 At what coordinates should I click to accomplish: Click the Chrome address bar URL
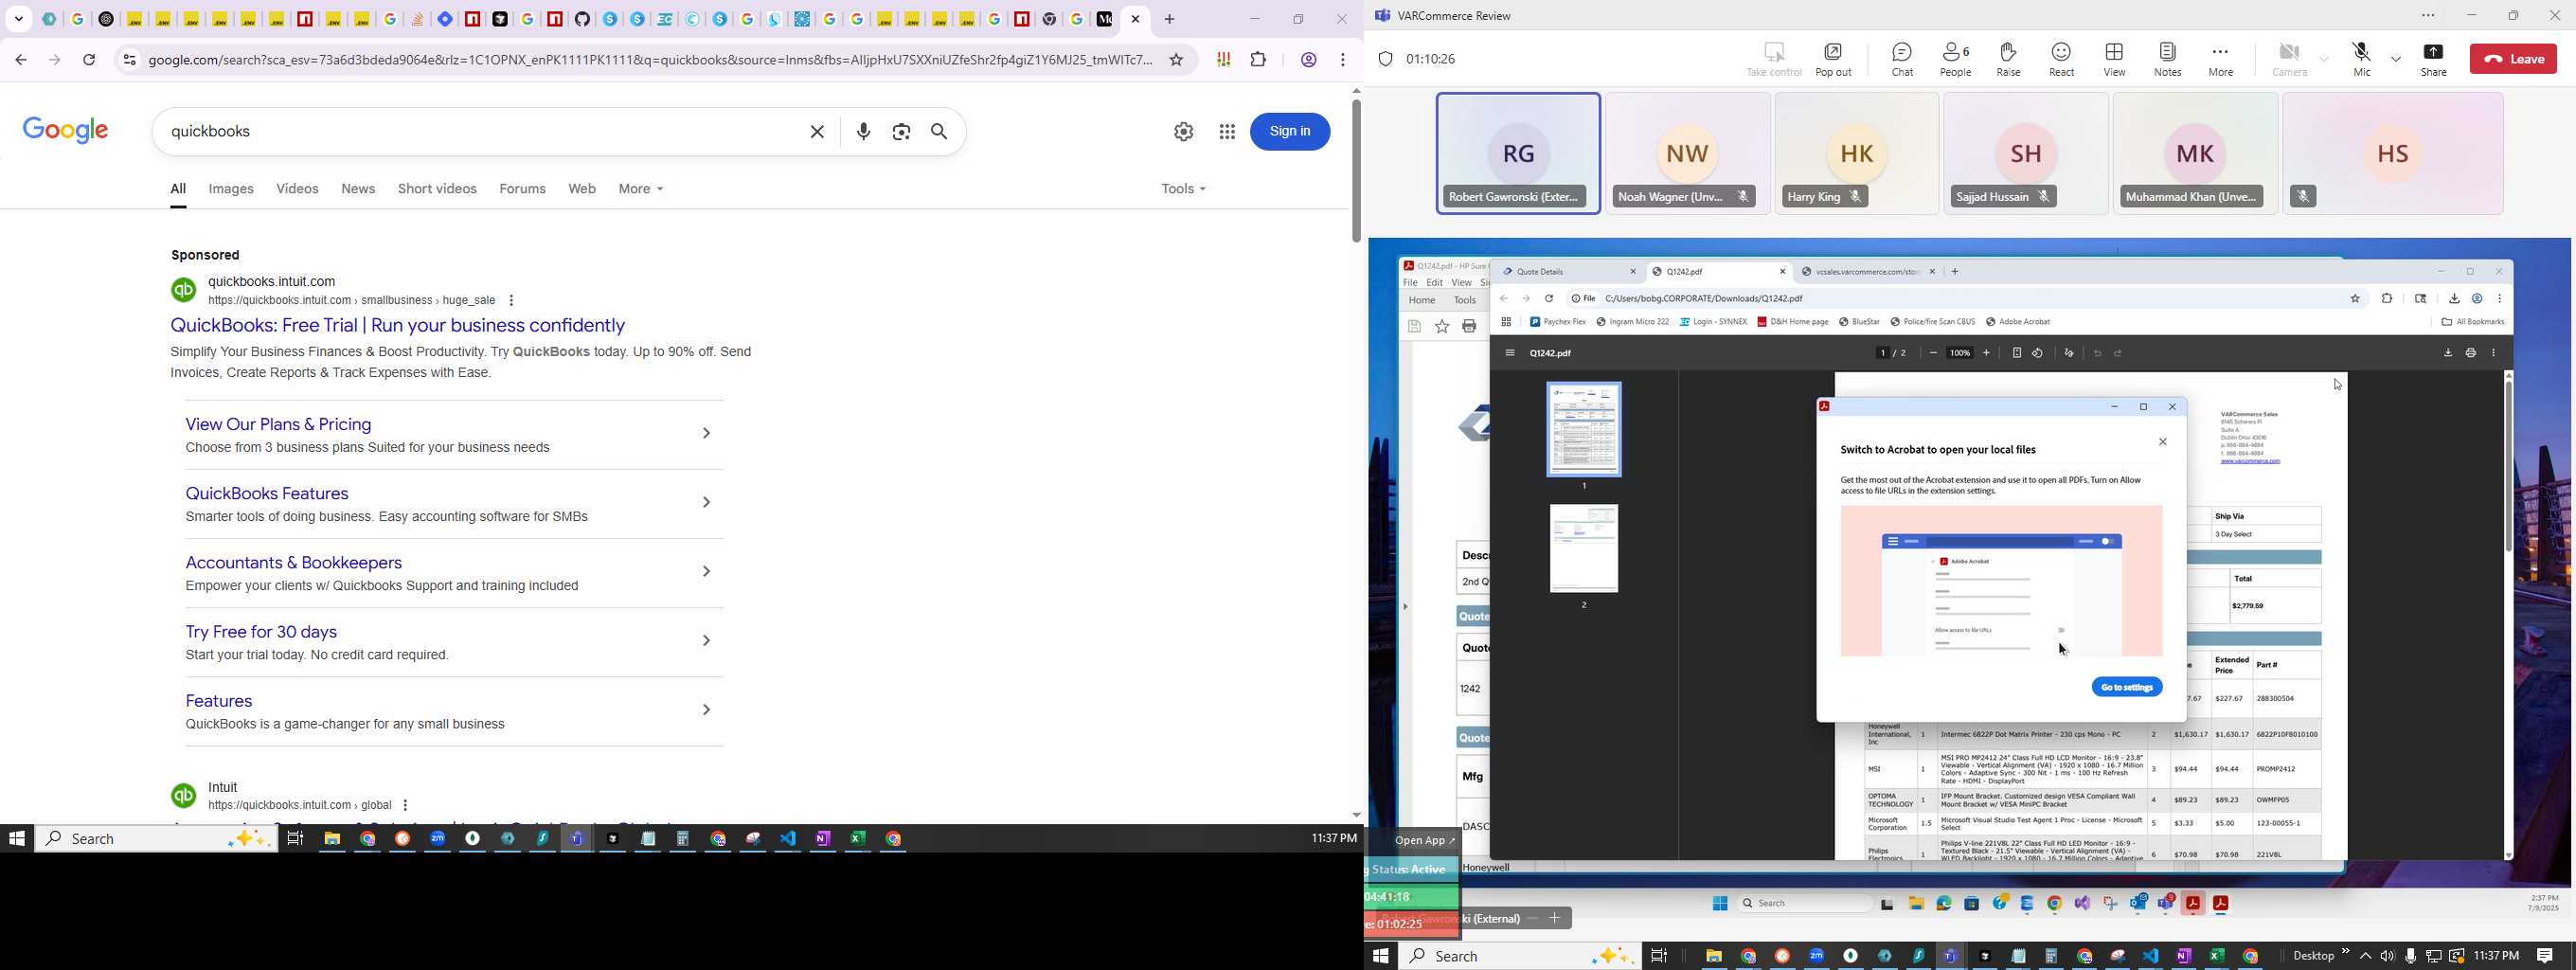coord(650,60)
